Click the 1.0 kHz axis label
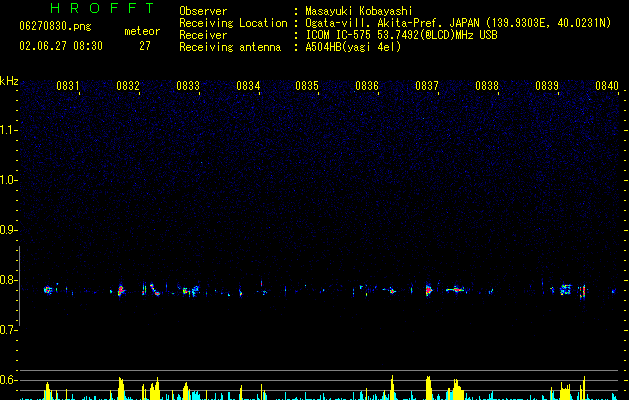 (8, 180)
